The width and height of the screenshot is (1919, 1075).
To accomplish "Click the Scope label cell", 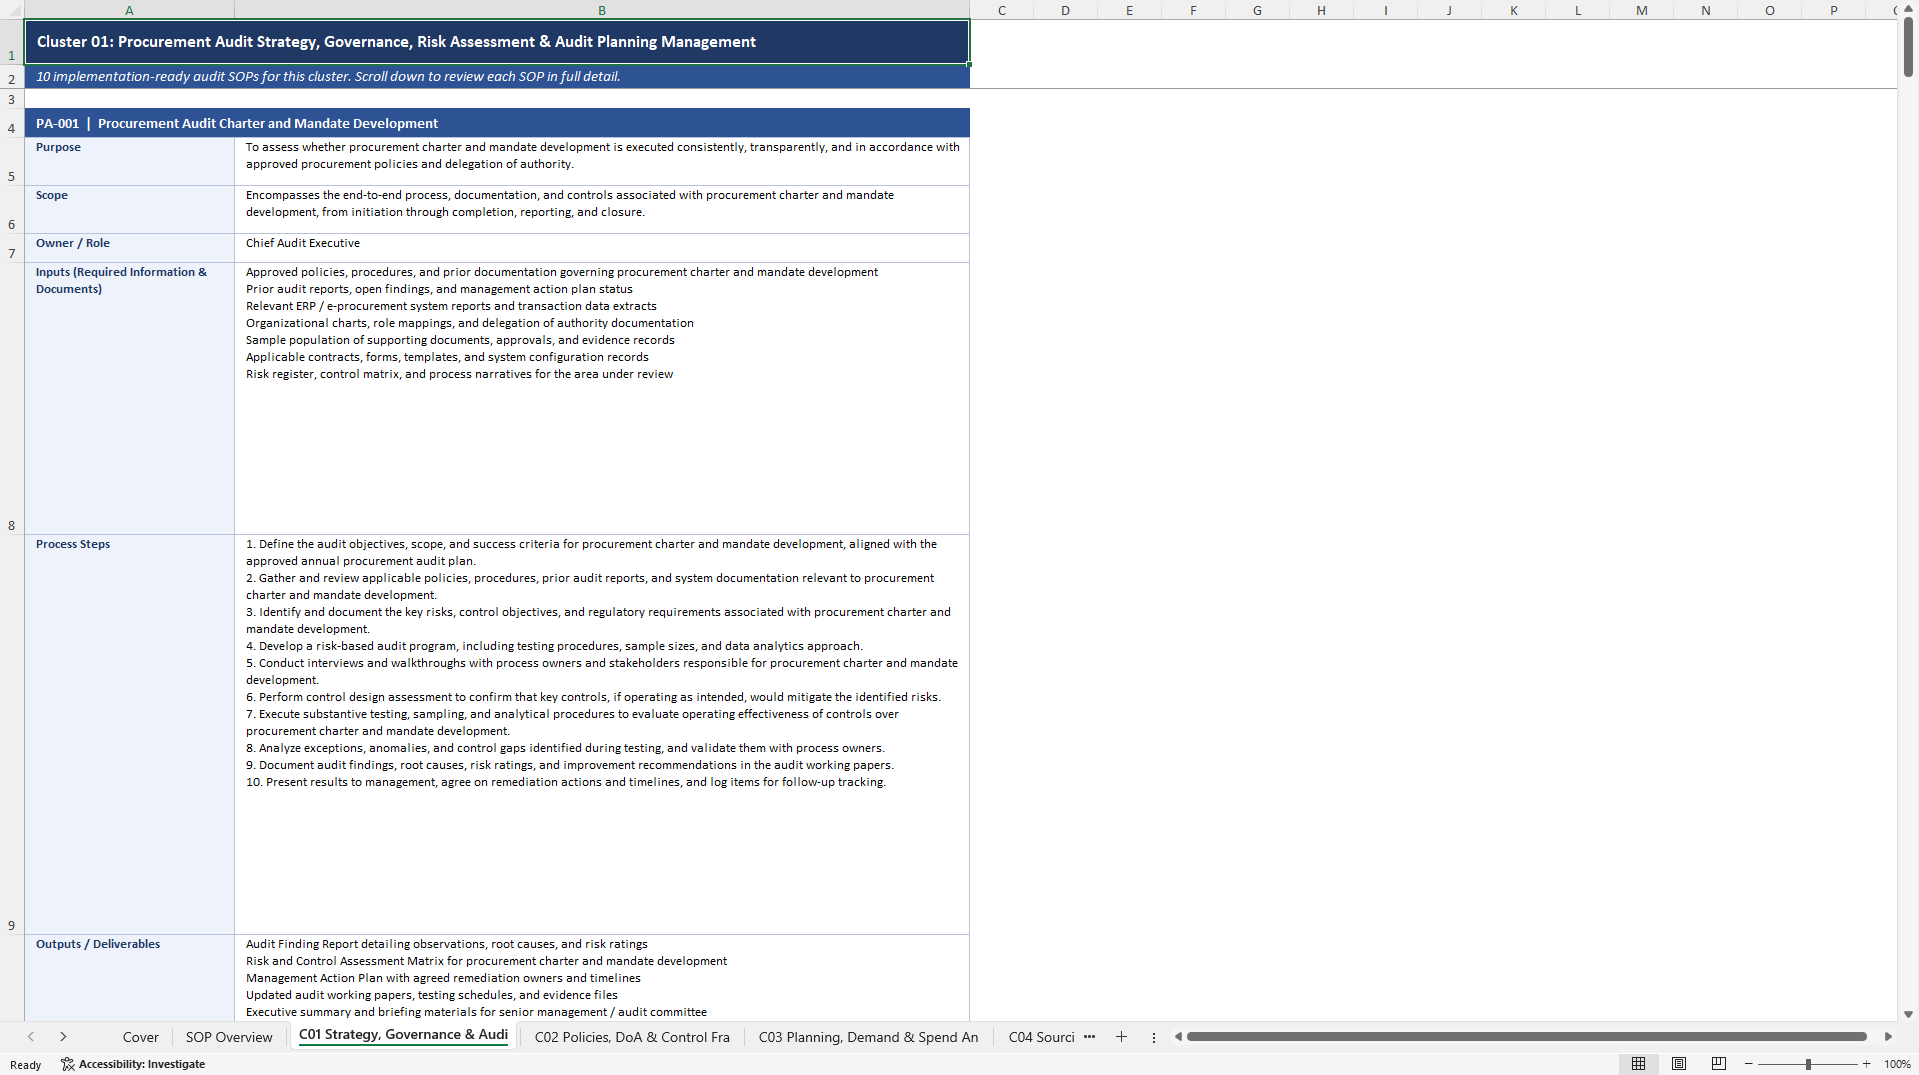I will 130,210.
